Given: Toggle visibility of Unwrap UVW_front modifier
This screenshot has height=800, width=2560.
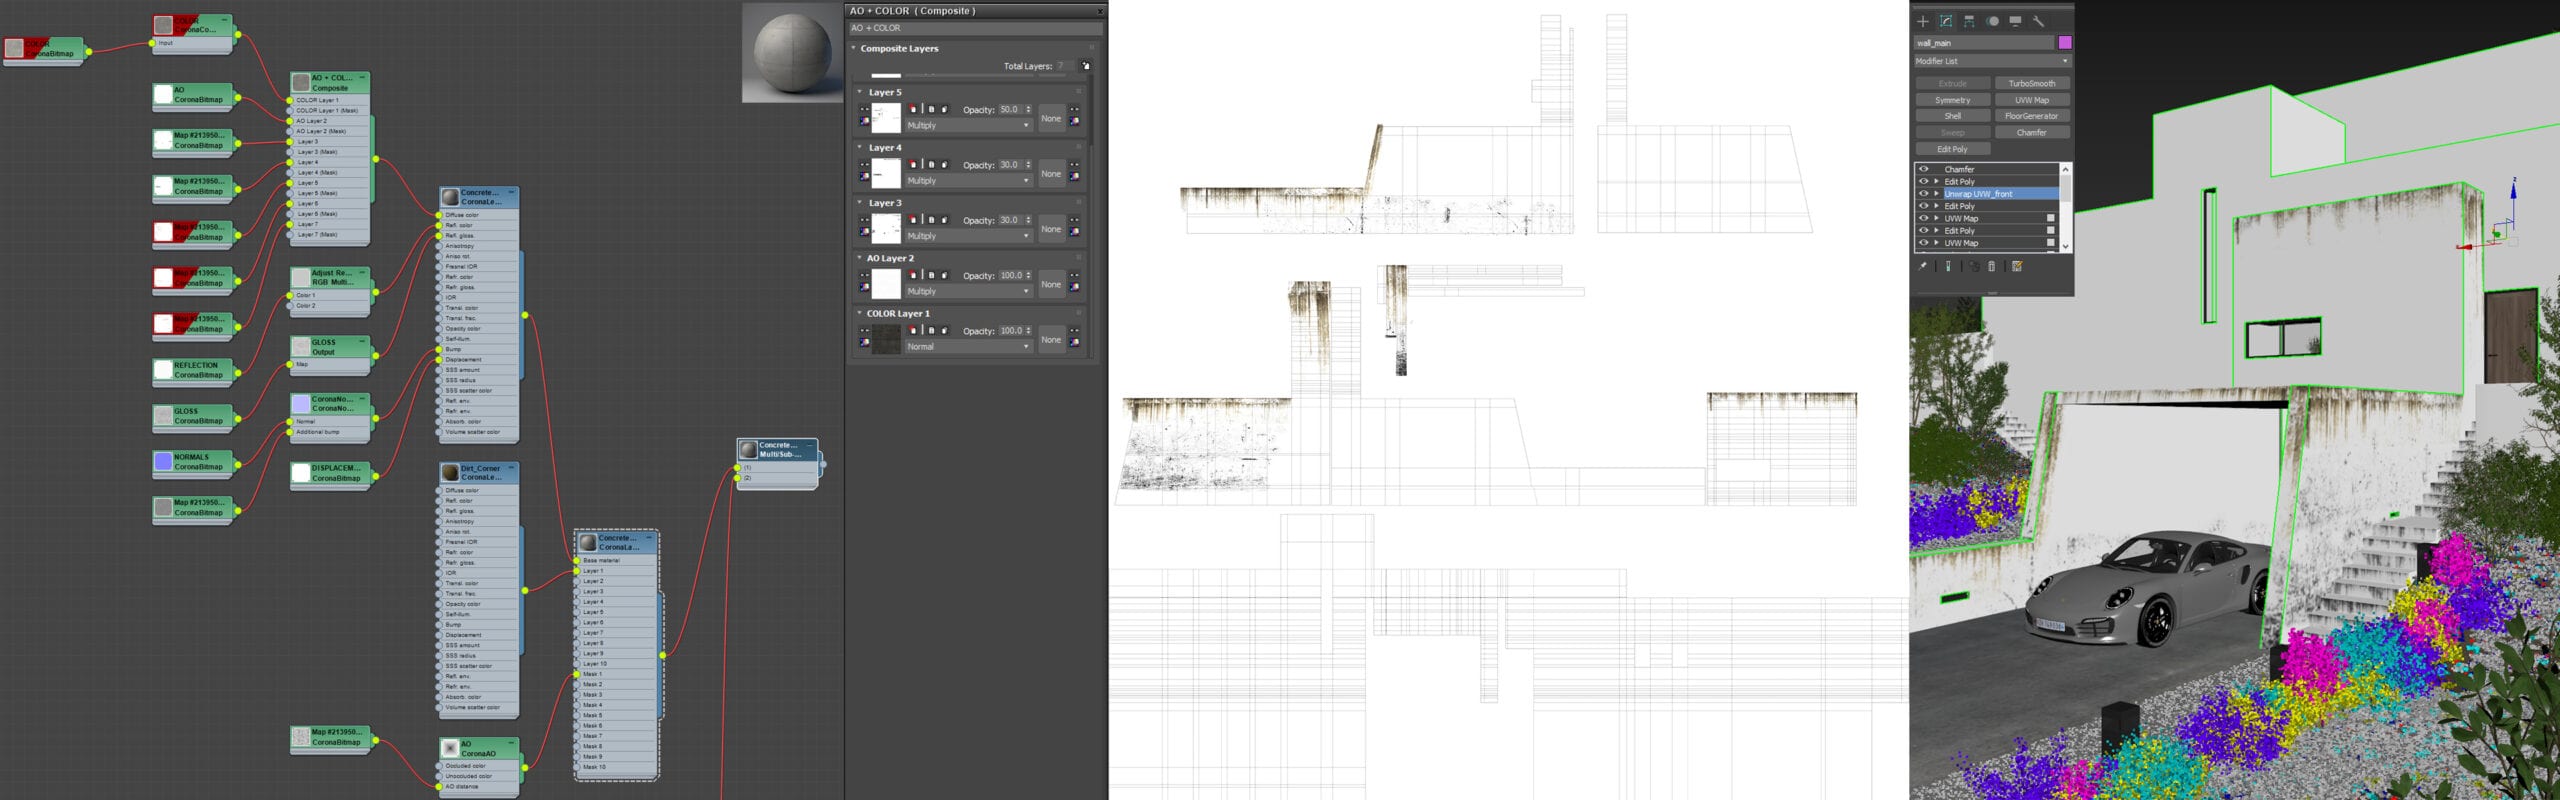Looking at the screenshot, I should click(1923, 194).
